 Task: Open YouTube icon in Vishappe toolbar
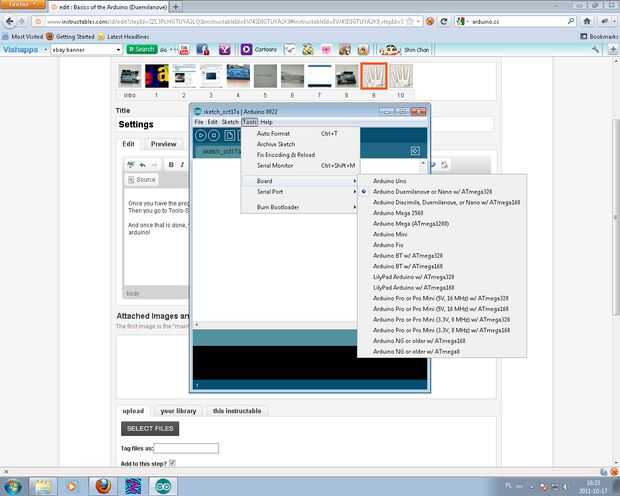(x=184, y=49)
